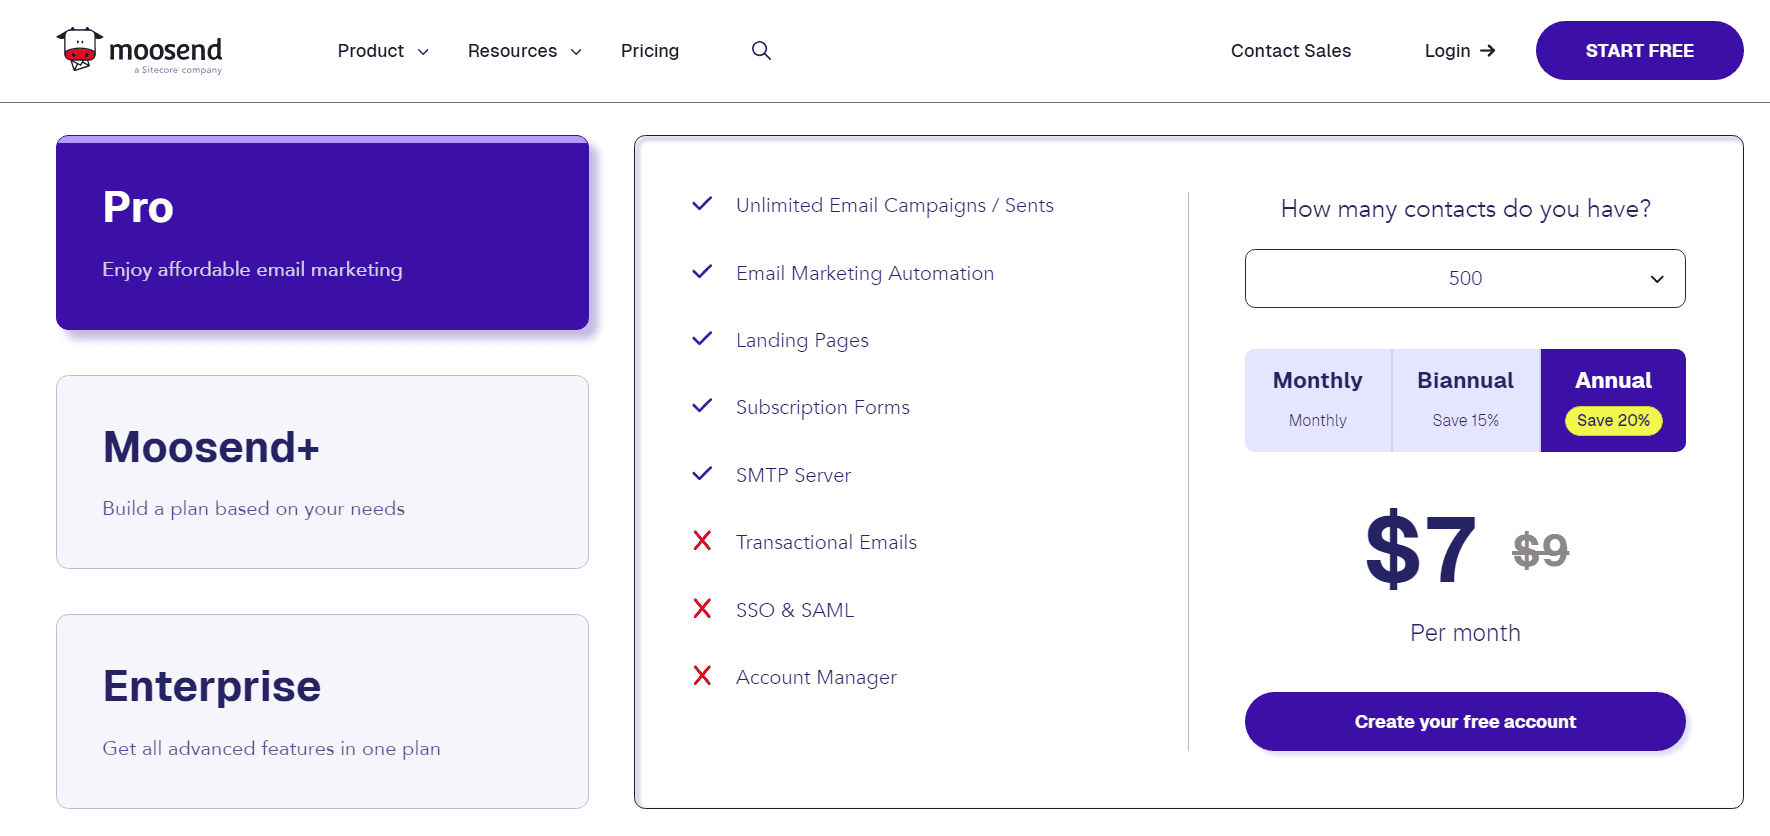1770x836 pixels.
Task: Click checkmark next to SMTP Server
Action: (x=702, y=474)
